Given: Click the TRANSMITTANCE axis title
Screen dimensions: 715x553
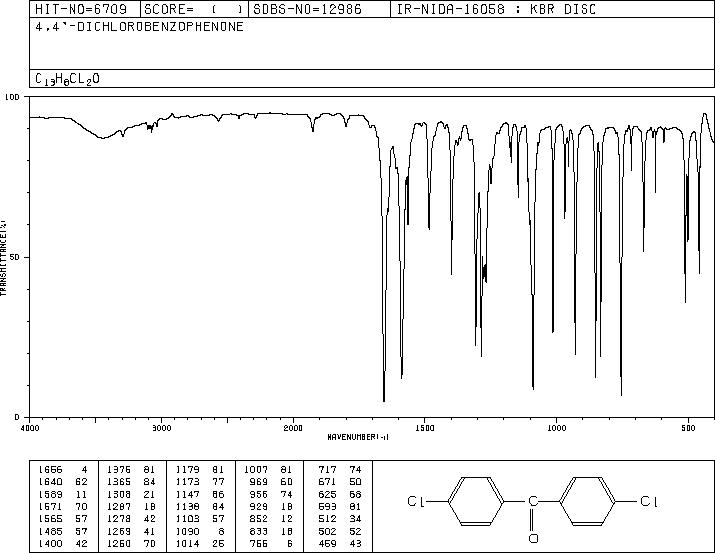Looking at the screenshot, I should (3, 258).
